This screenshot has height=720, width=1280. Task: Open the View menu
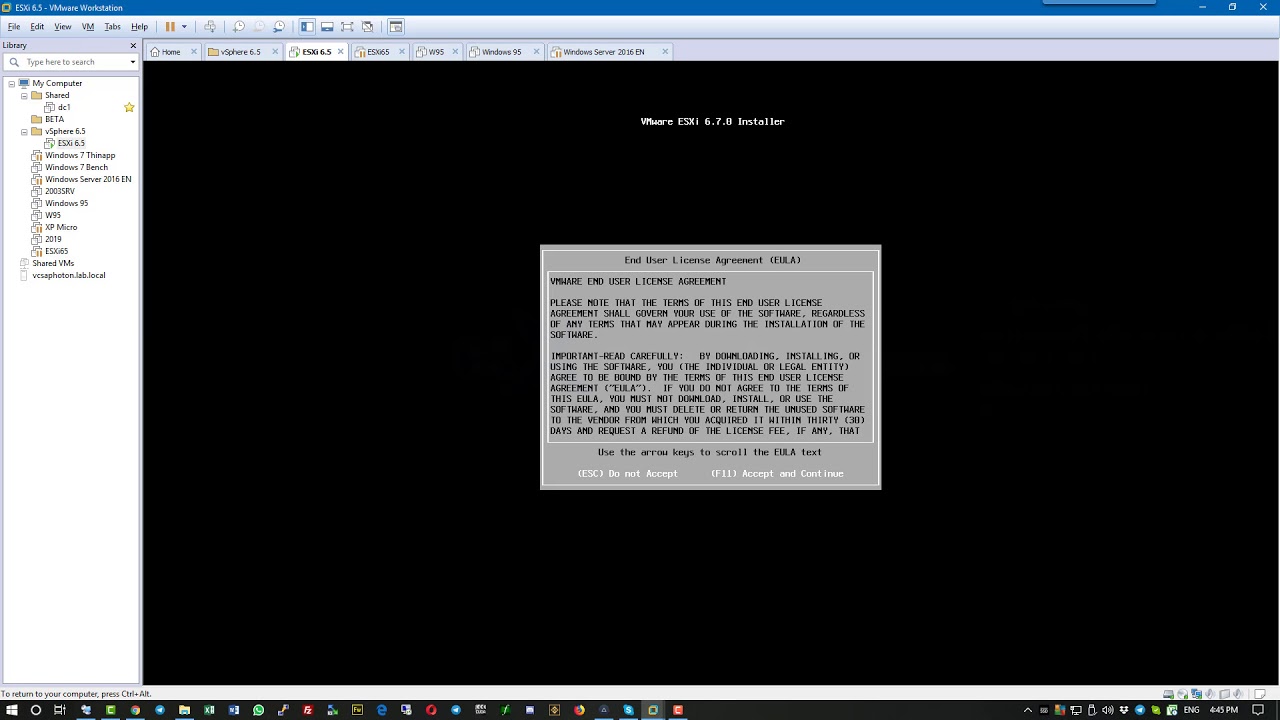[63, 27]
